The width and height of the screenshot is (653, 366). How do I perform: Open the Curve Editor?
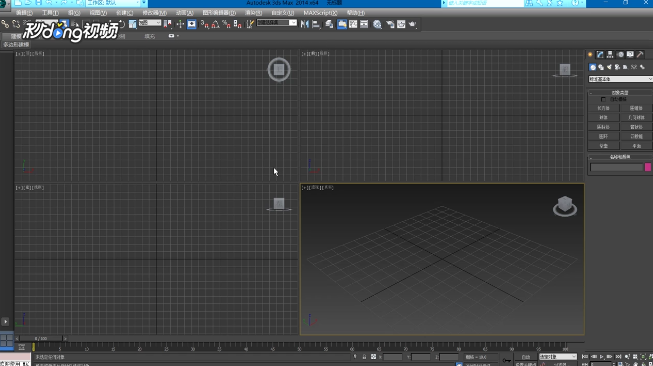353,24
